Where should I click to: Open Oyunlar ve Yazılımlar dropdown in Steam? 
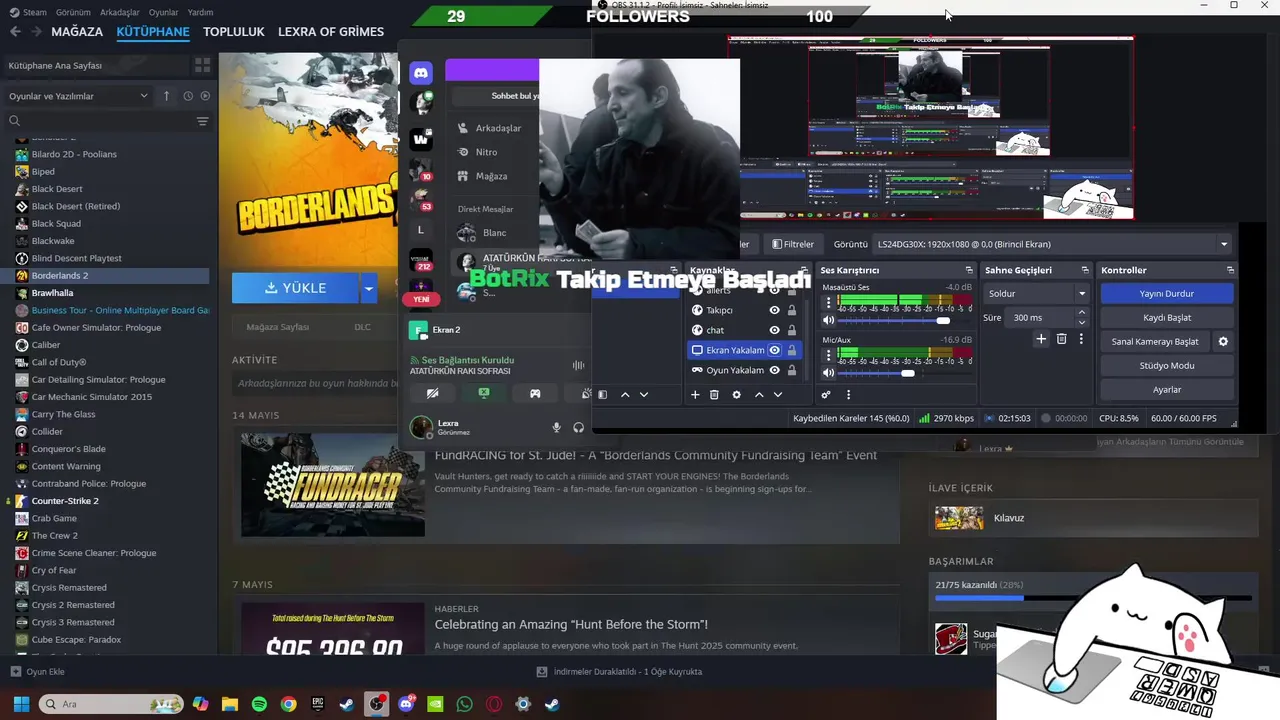pos(77,96)
